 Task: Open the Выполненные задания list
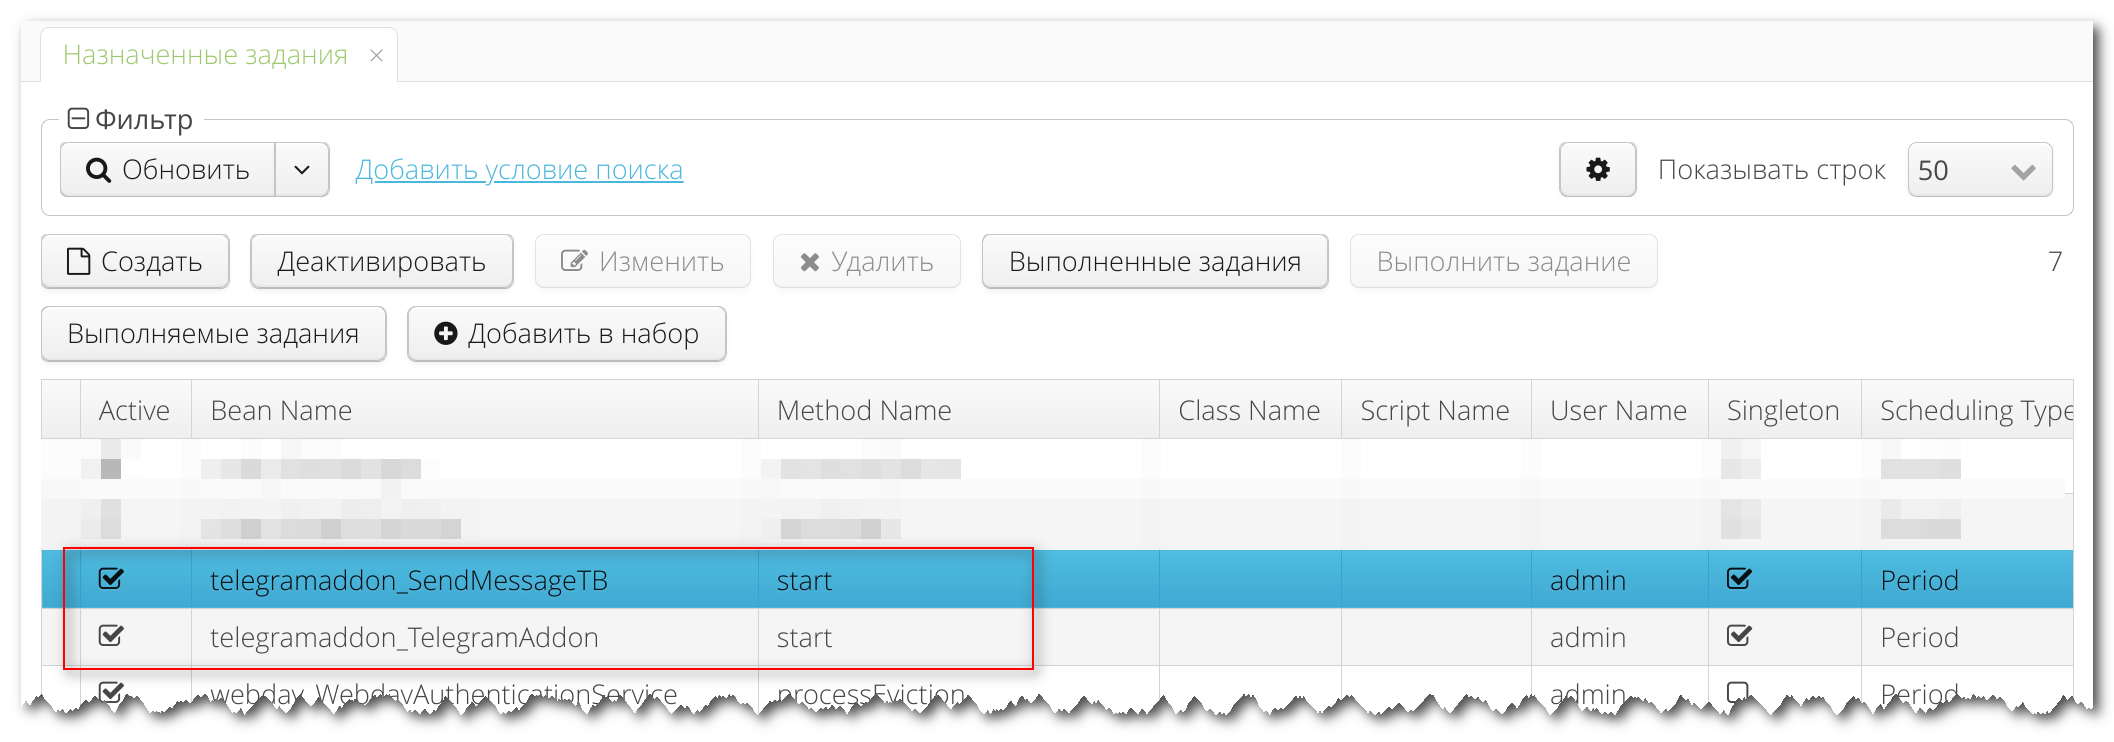pyautogui.click(x=1154, y=262)
